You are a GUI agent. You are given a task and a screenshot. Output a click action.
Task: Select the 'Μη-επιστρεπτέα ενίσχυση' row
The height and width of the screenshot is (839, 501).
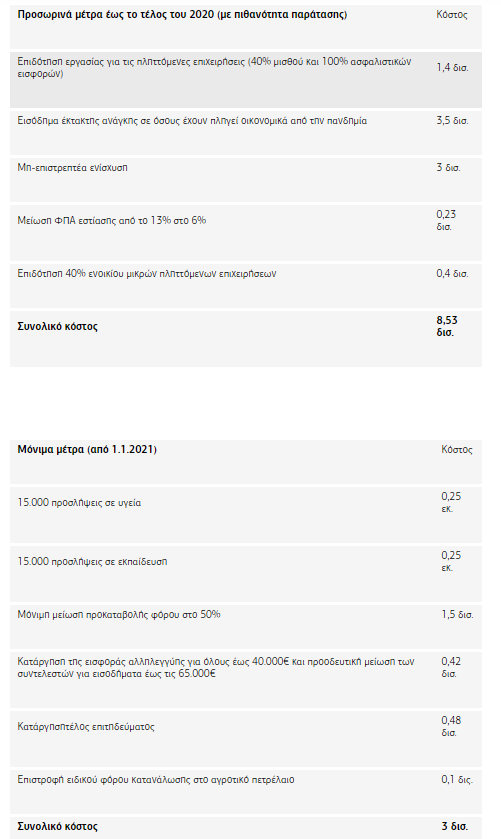(x=246, y=180)
